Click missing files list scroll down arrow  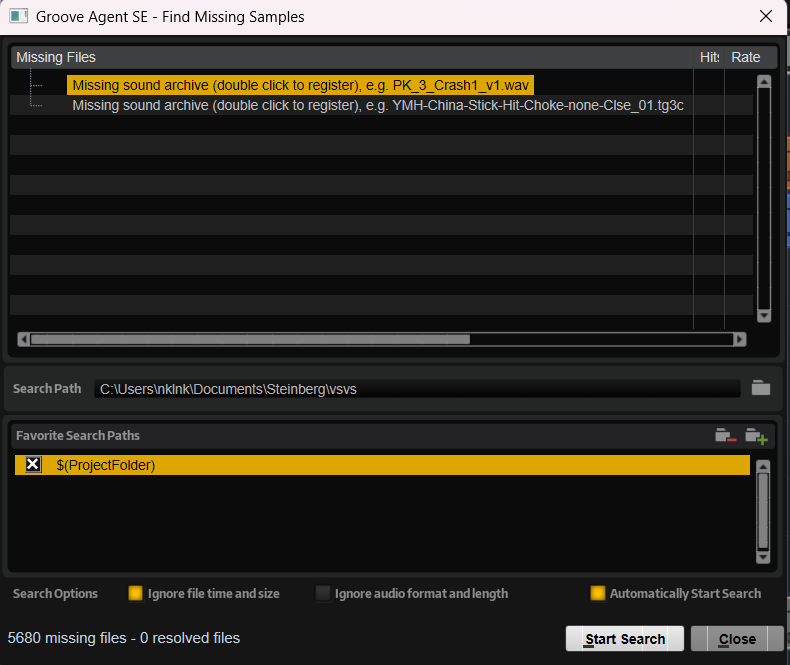point(764,316)
